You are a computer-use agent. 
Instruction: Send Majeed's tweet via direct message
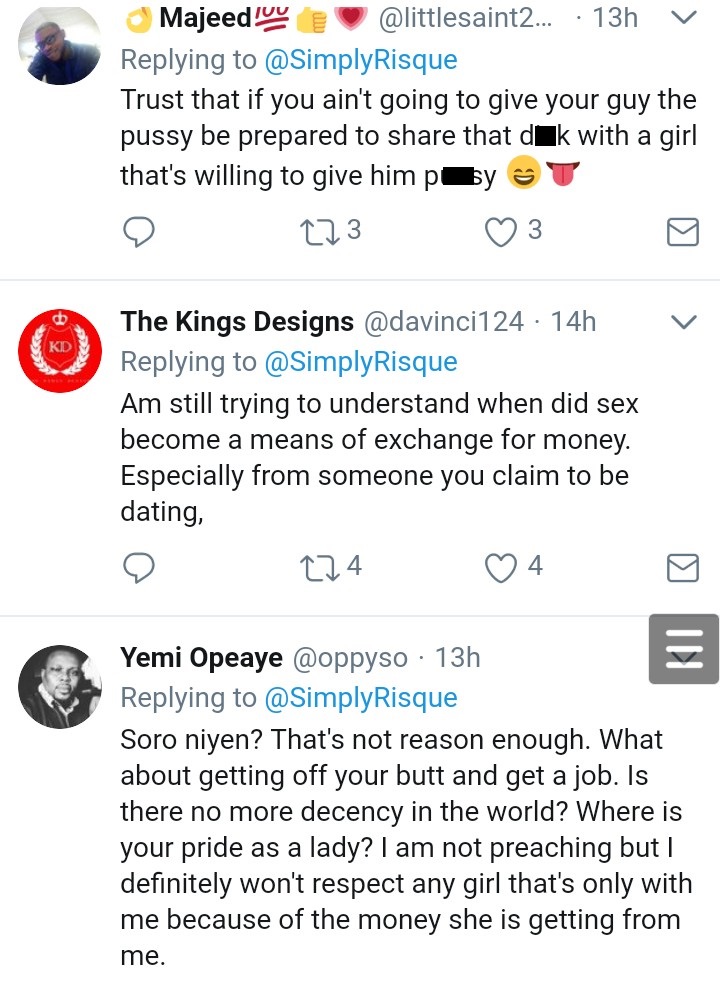(x=682, y=233)
